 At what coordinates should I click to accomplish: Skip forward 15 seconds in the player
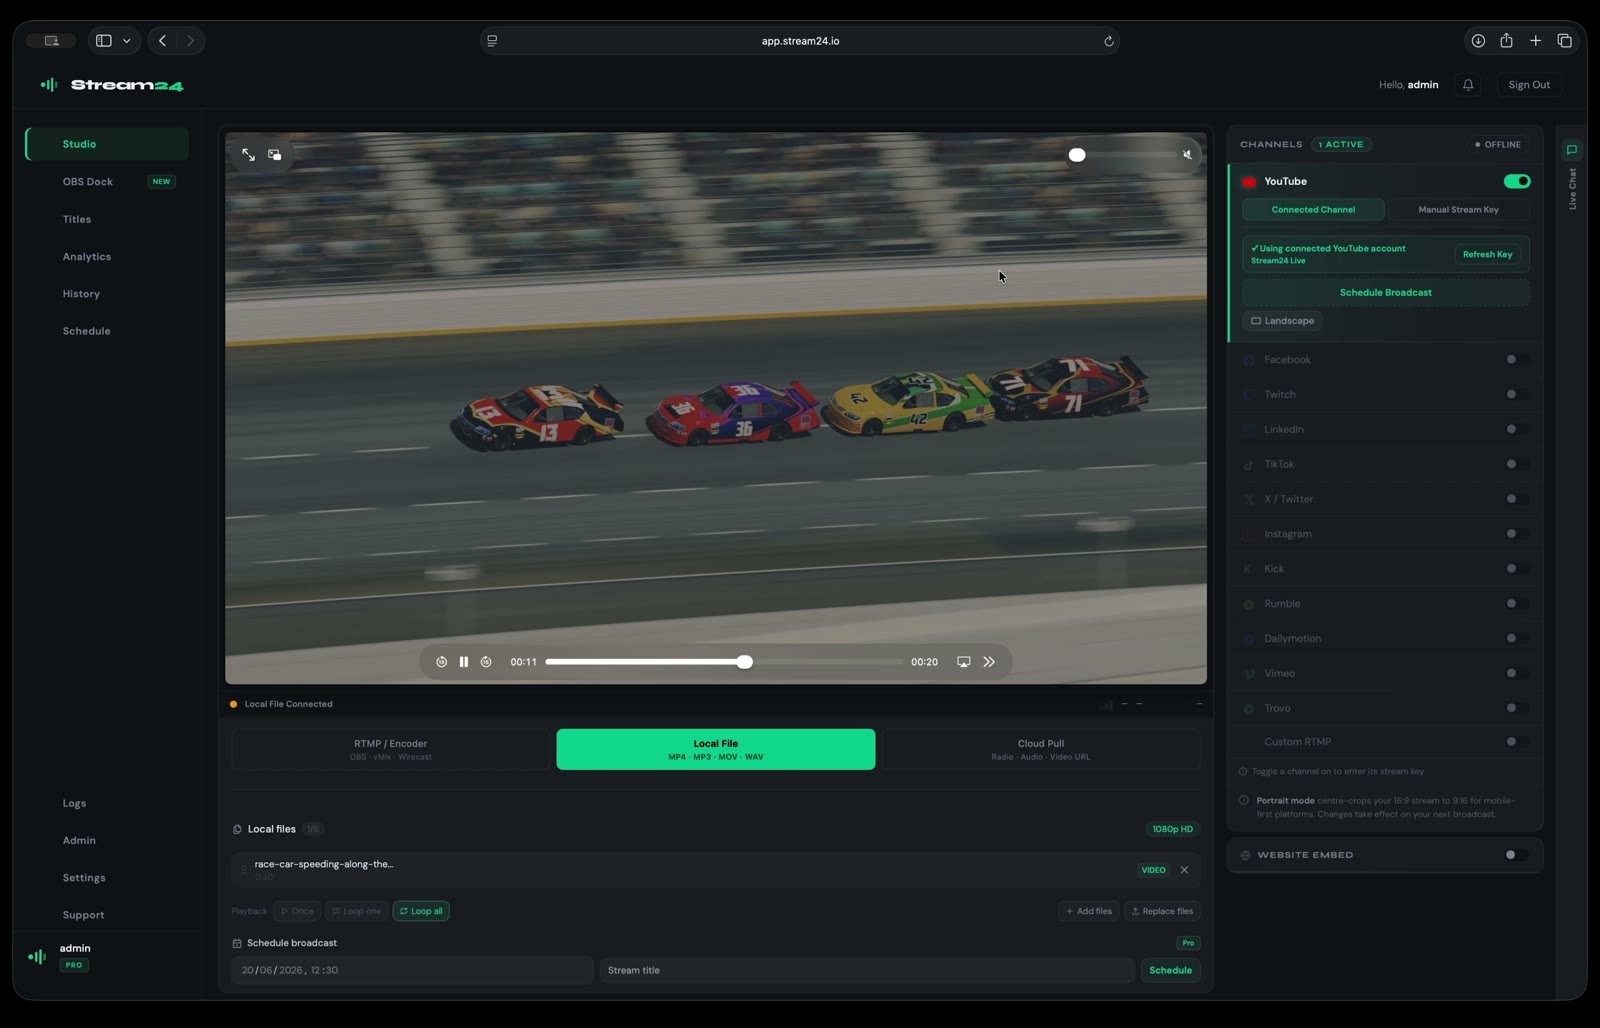tap(486, 662)
